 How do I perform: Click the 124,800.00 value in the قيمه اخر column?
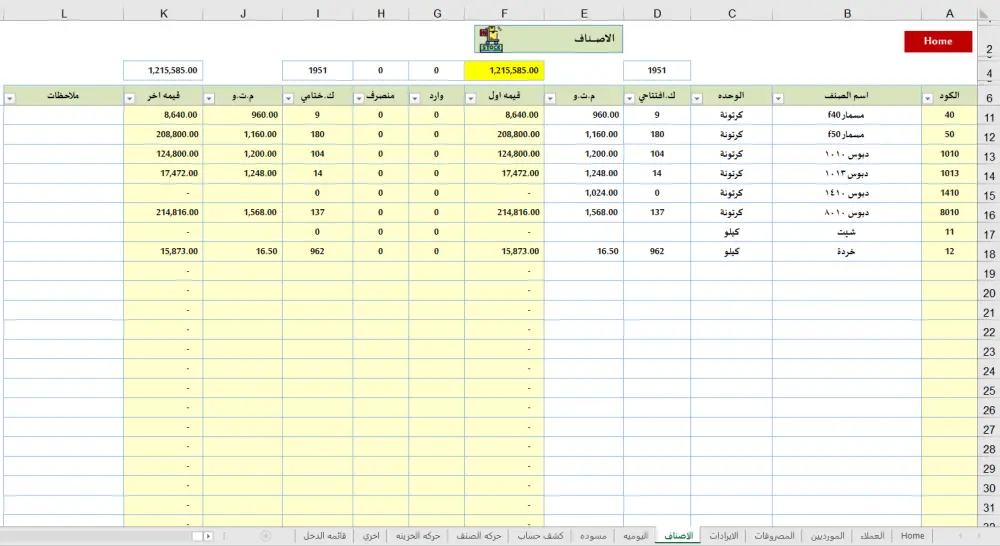click(163, 154)
